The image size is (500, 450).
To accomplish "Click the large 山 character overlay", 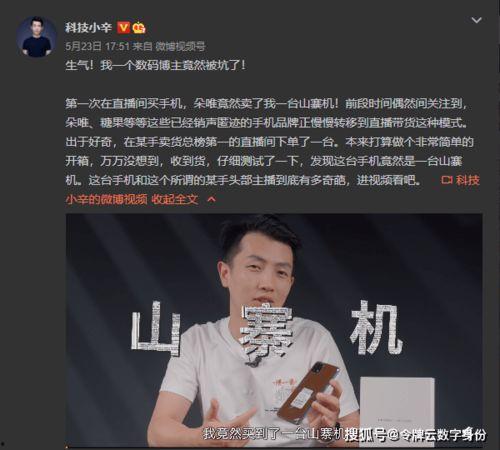I will (156, 328).
